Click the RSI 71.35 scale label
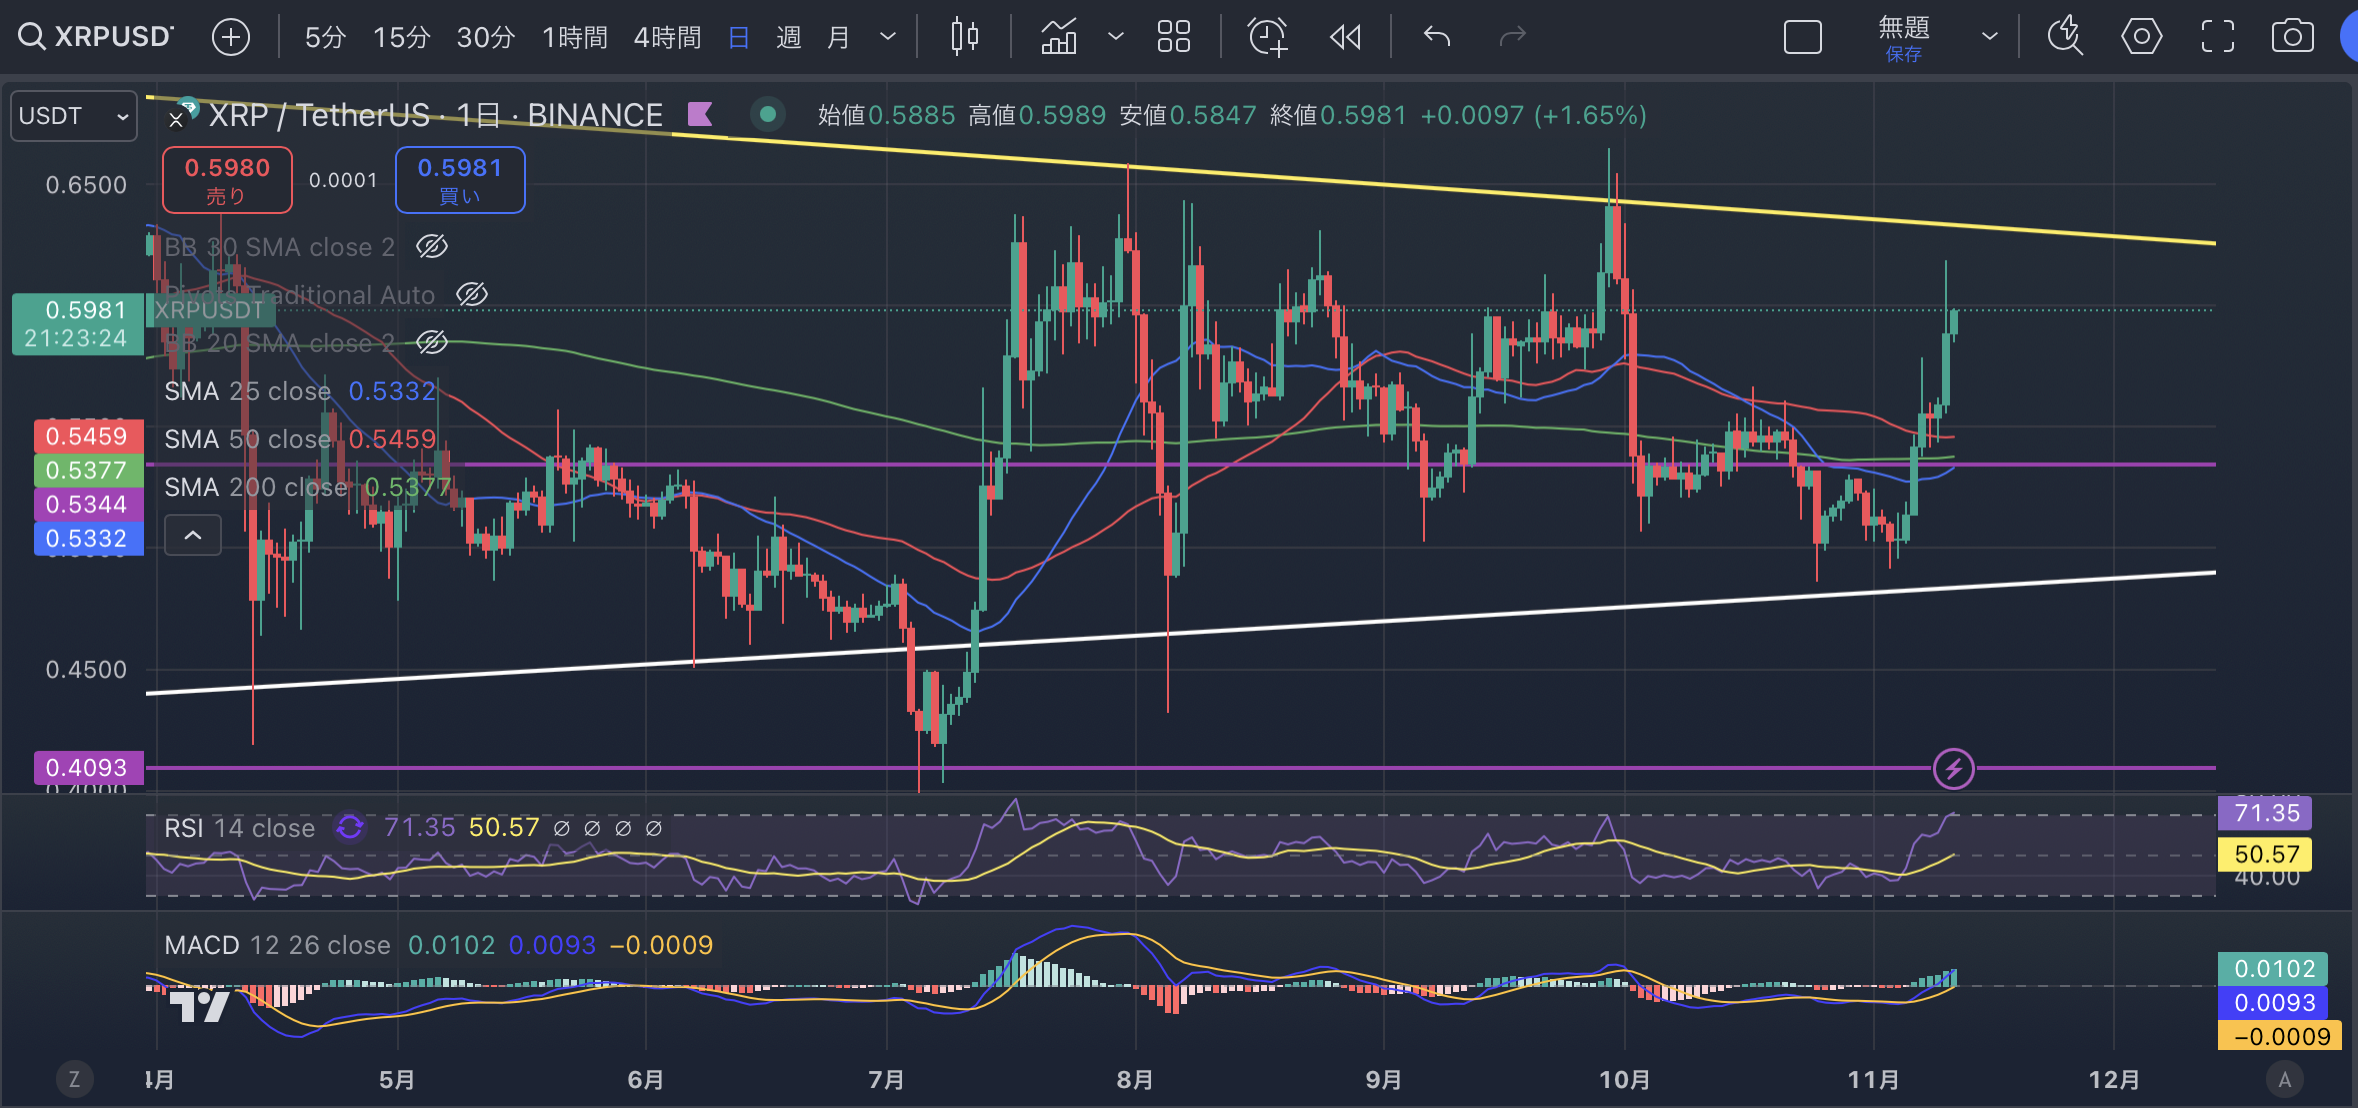The height and width of the screenshot is (1108, 2358). click(2265, 813)
